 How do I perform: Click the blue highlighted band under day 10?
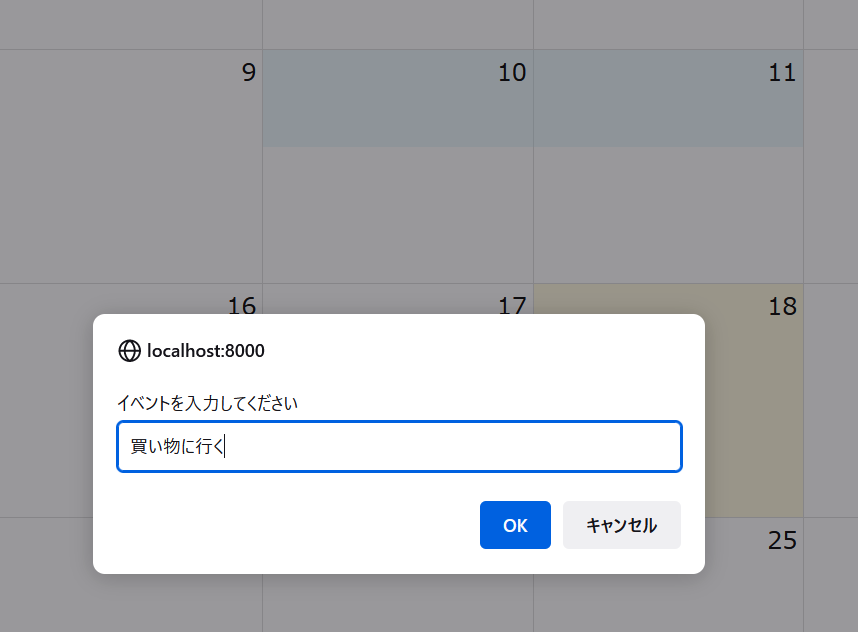pyautogui.click(x=398, y=98)
